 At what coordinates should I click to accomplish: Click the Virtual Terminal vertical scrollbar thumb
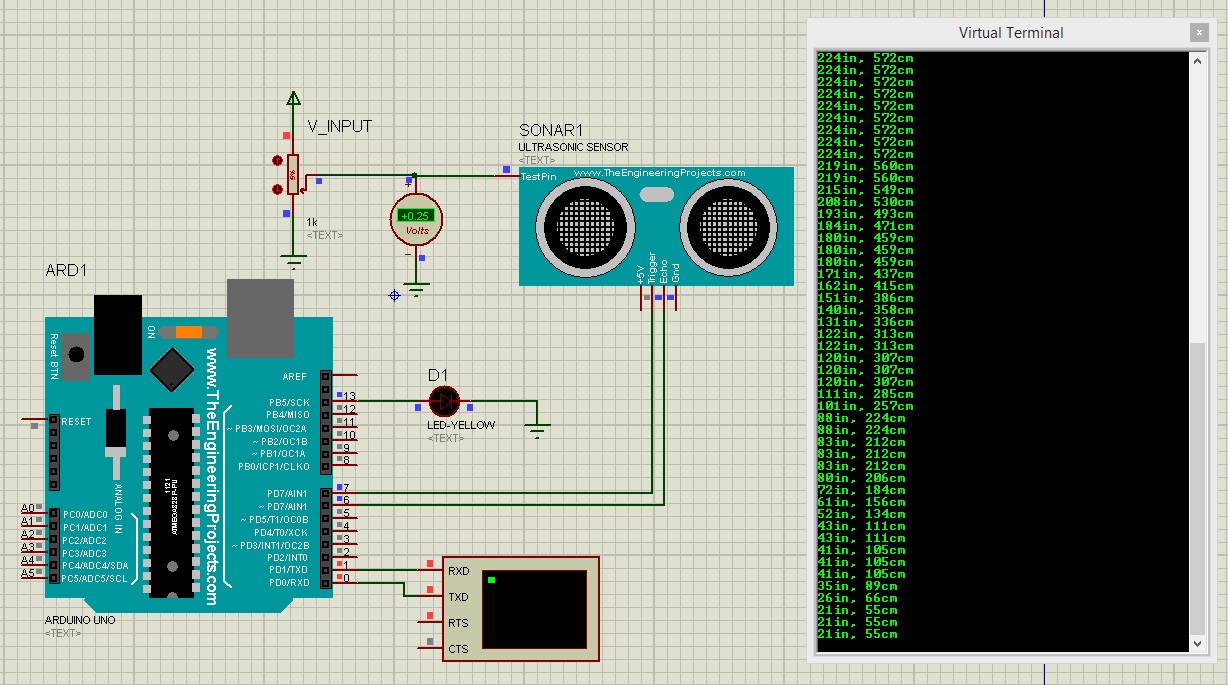click(x=1197, y=489)
